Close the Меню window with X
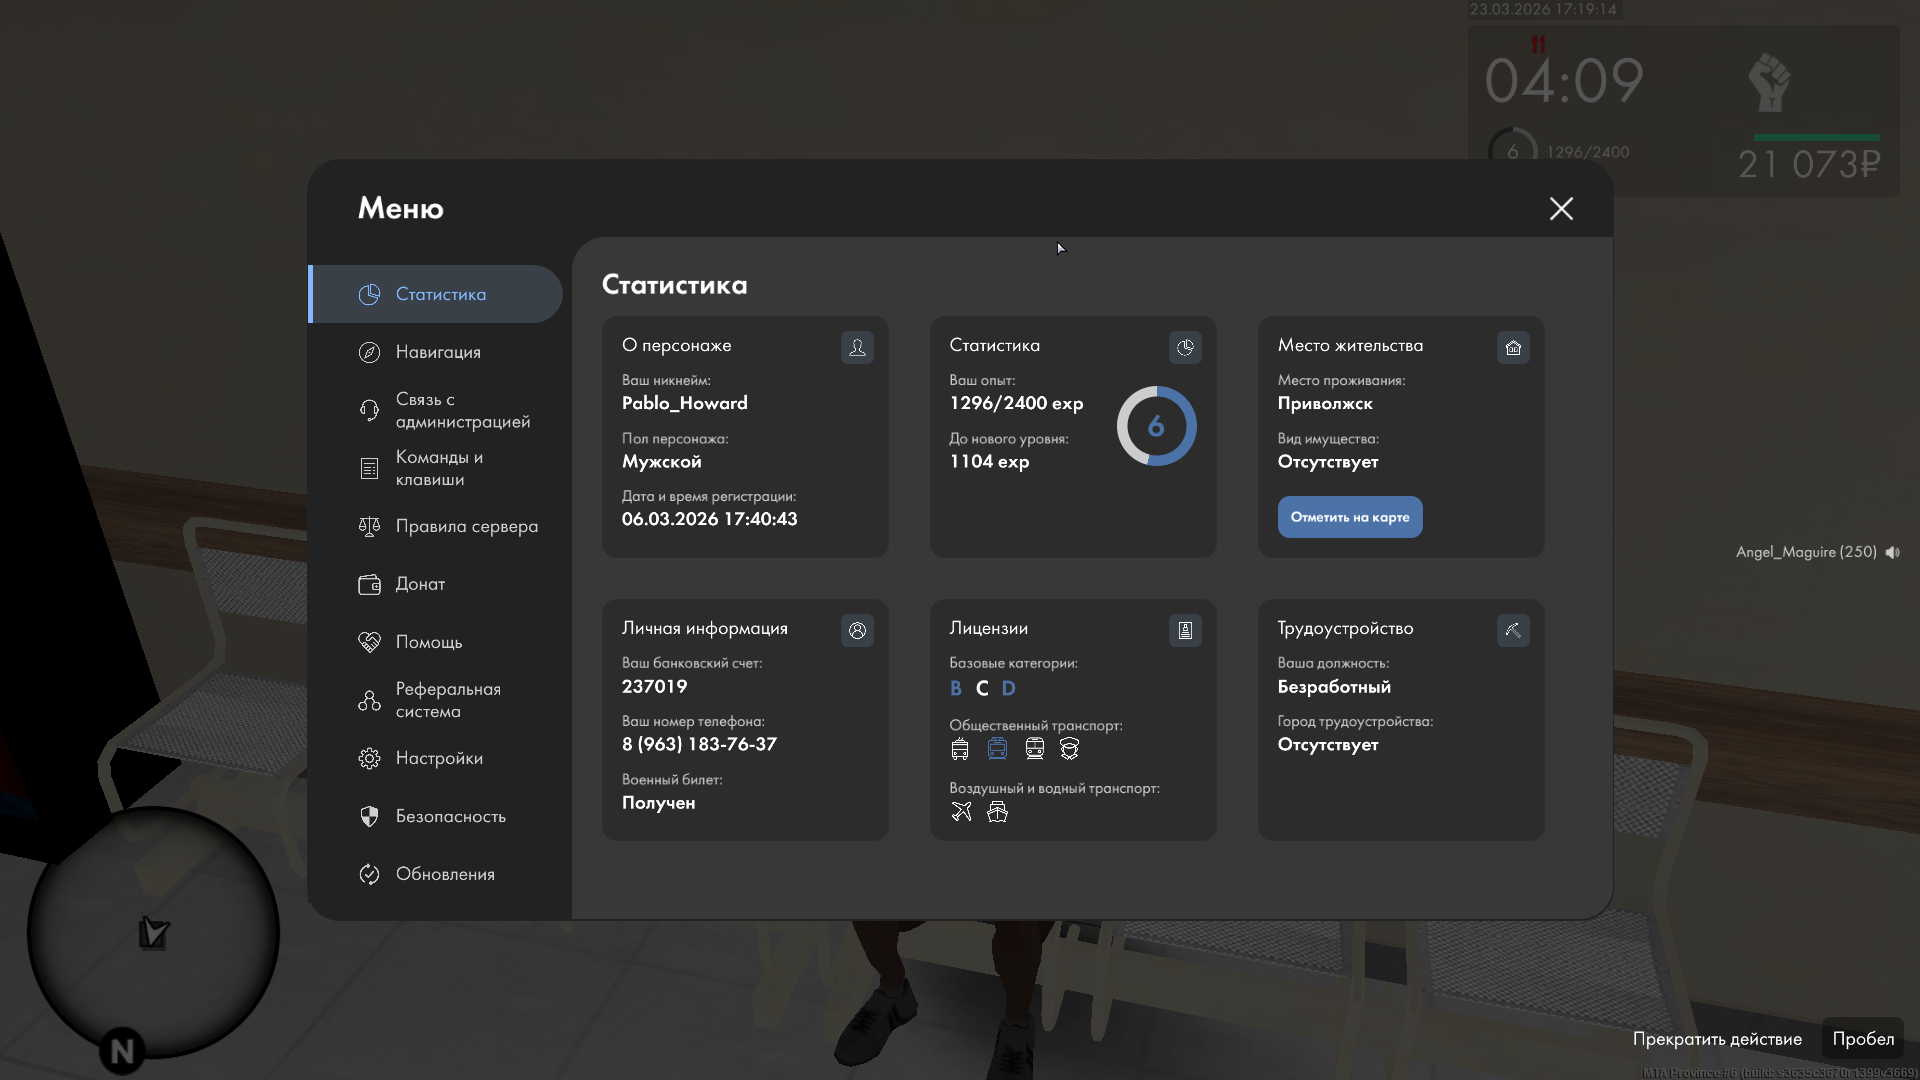 click(x=1561, y=208)
